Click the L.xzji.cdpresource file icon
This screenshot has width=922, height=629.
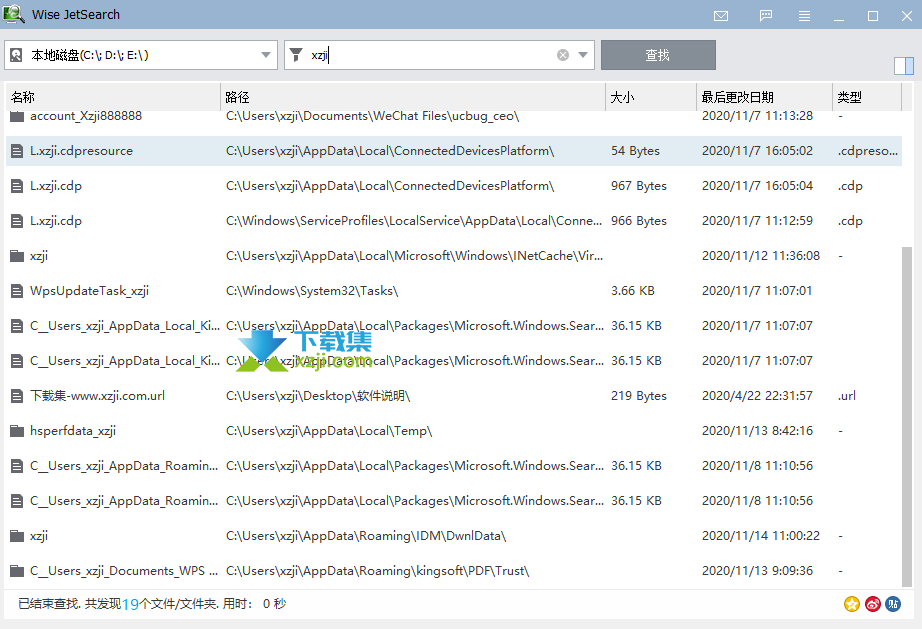point(17,151)
